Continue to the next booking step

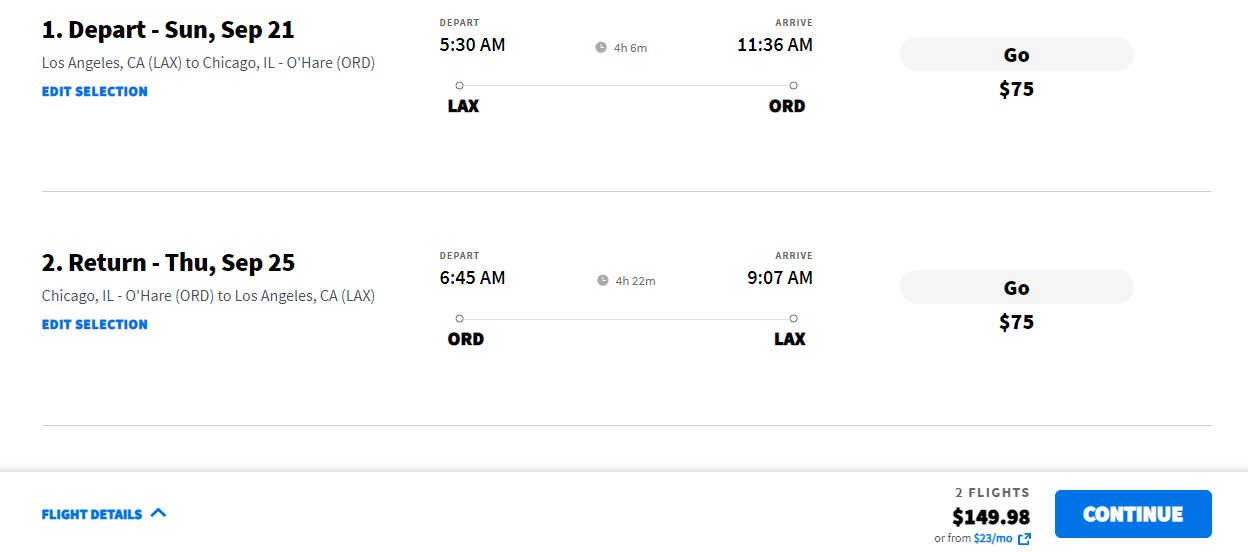[1133, 514]
